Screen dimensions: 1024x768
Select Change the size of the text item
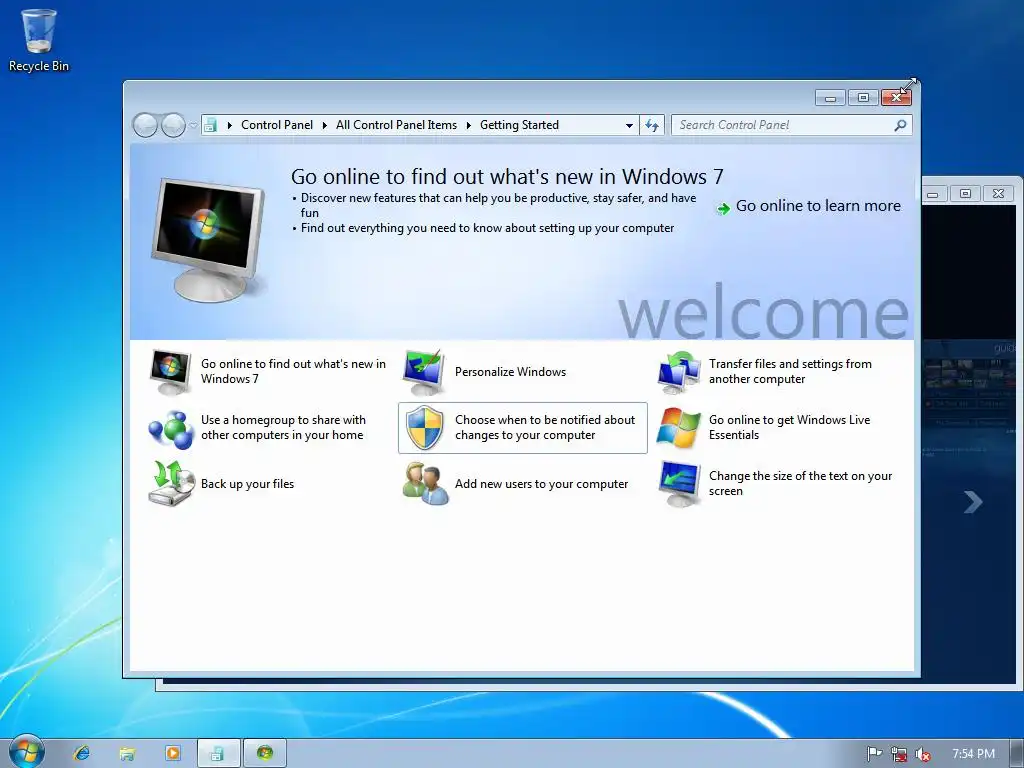point(800,483)
